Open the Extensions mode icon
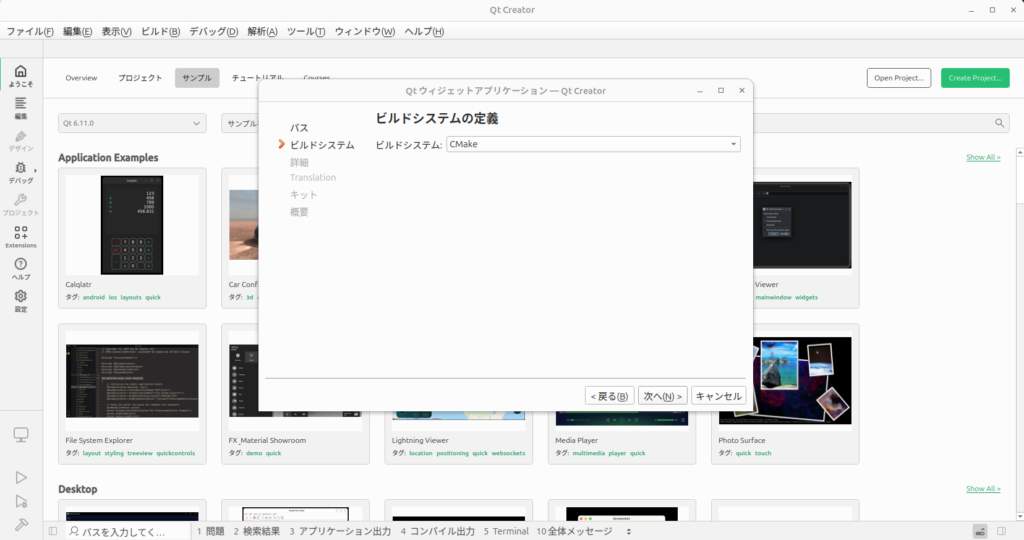Image resolution: width=1024 pixels, height=540 pixels. (x=21, y=236)
